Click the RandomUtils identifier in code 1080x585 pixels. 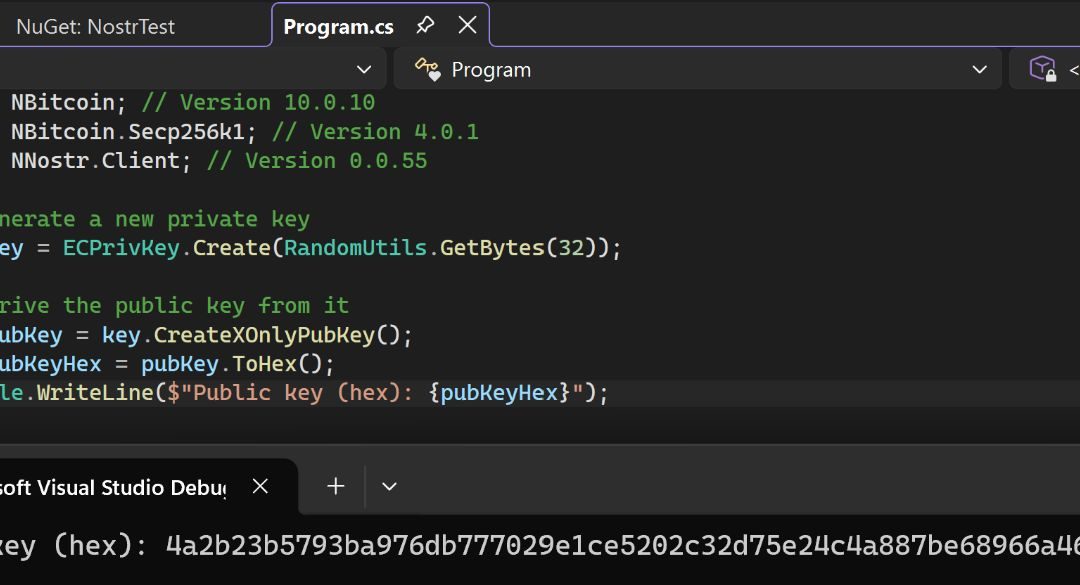(355, 248)
